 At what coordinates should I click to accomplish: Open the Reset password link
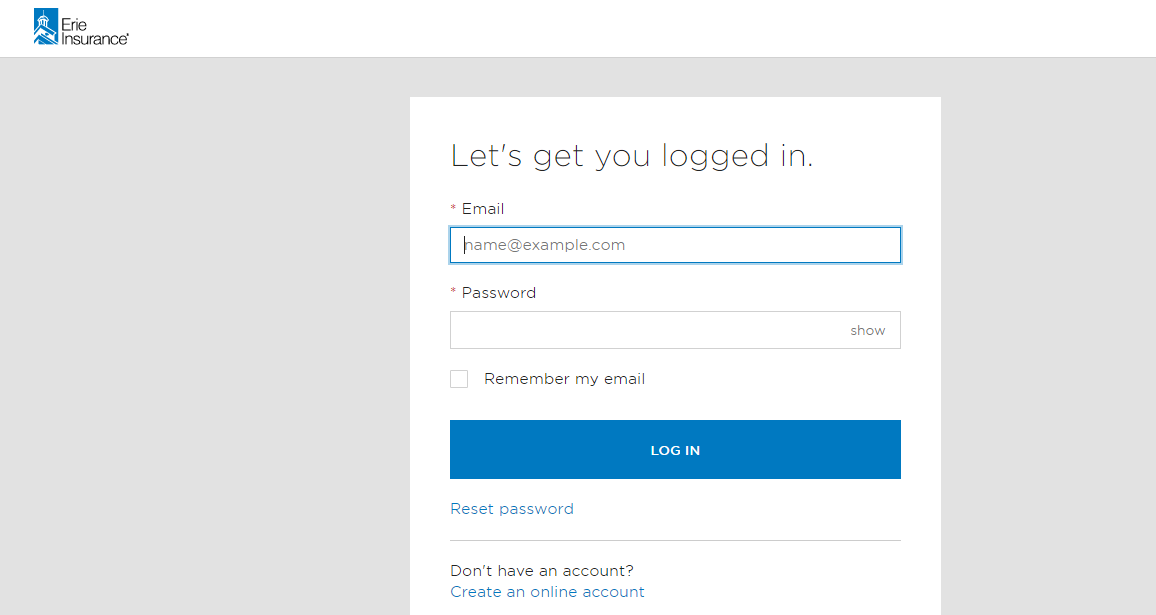[x=512, y=509]
